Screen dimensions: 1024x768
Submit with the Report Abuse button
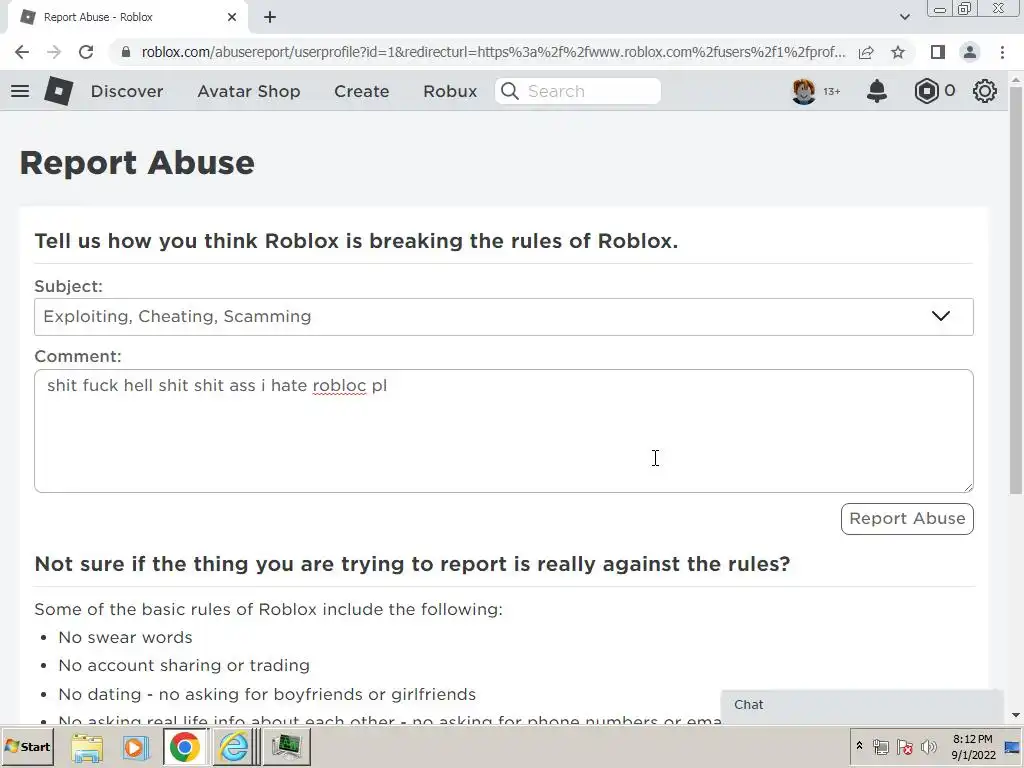[x=906, y=519]
